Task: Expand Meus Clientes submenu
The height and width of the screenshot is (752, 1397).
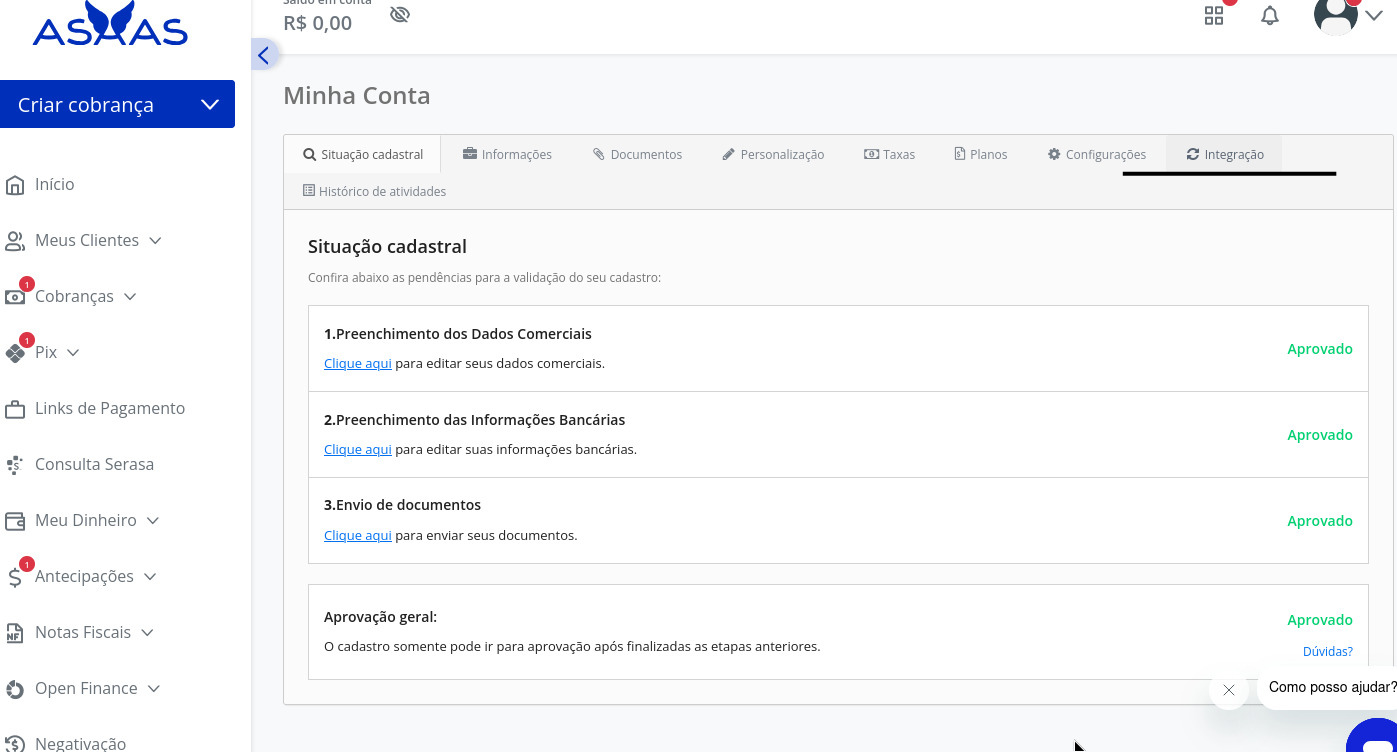Action: tap(155, 241)
